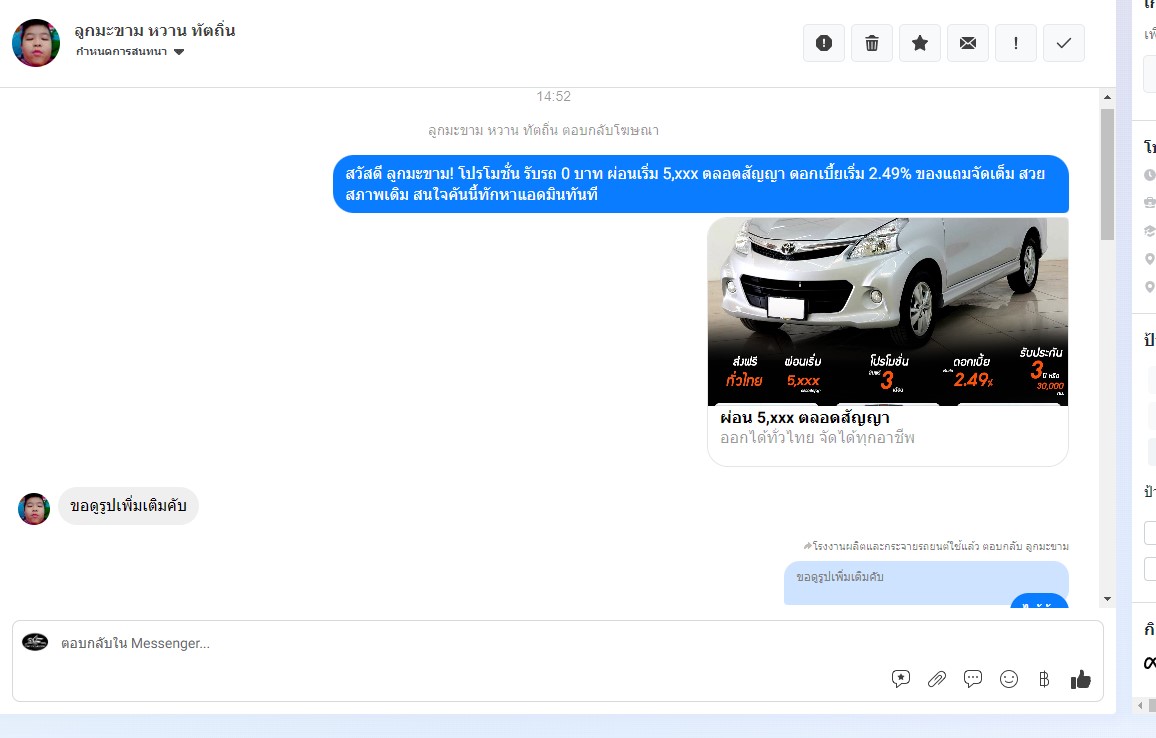
Task: Open saved replies star-bubble icon
Action: (x=901, y=679)
